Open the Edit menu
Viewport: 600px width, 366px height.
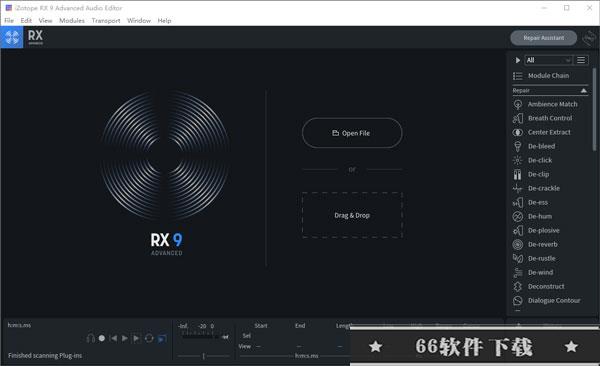(26, 20)
